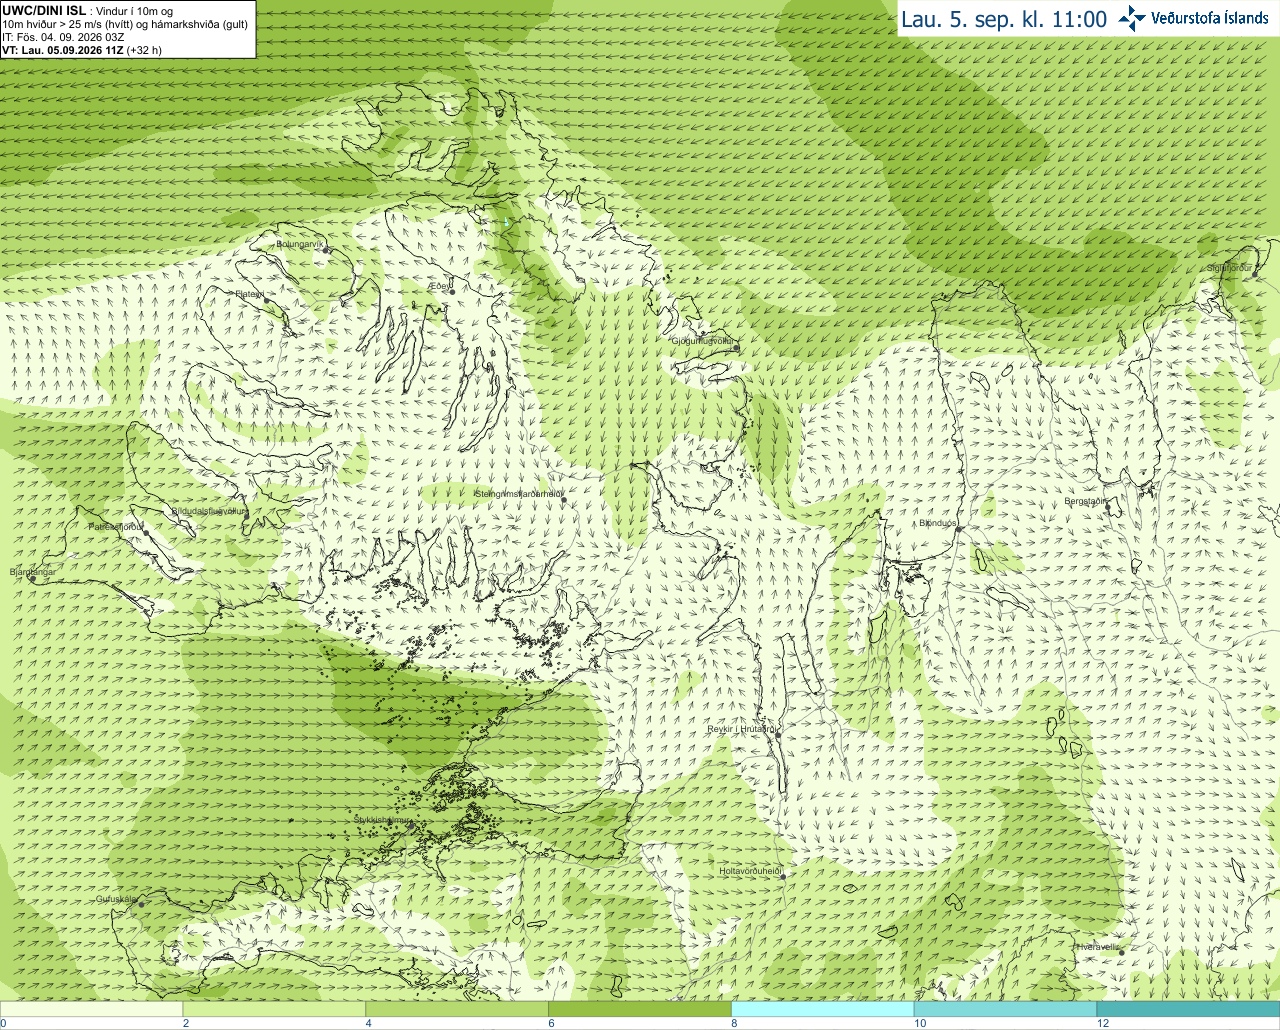Select the Bjargtangar station point
The height and width of the screenshot is (1030, 1280).
(x=32, y=578)
